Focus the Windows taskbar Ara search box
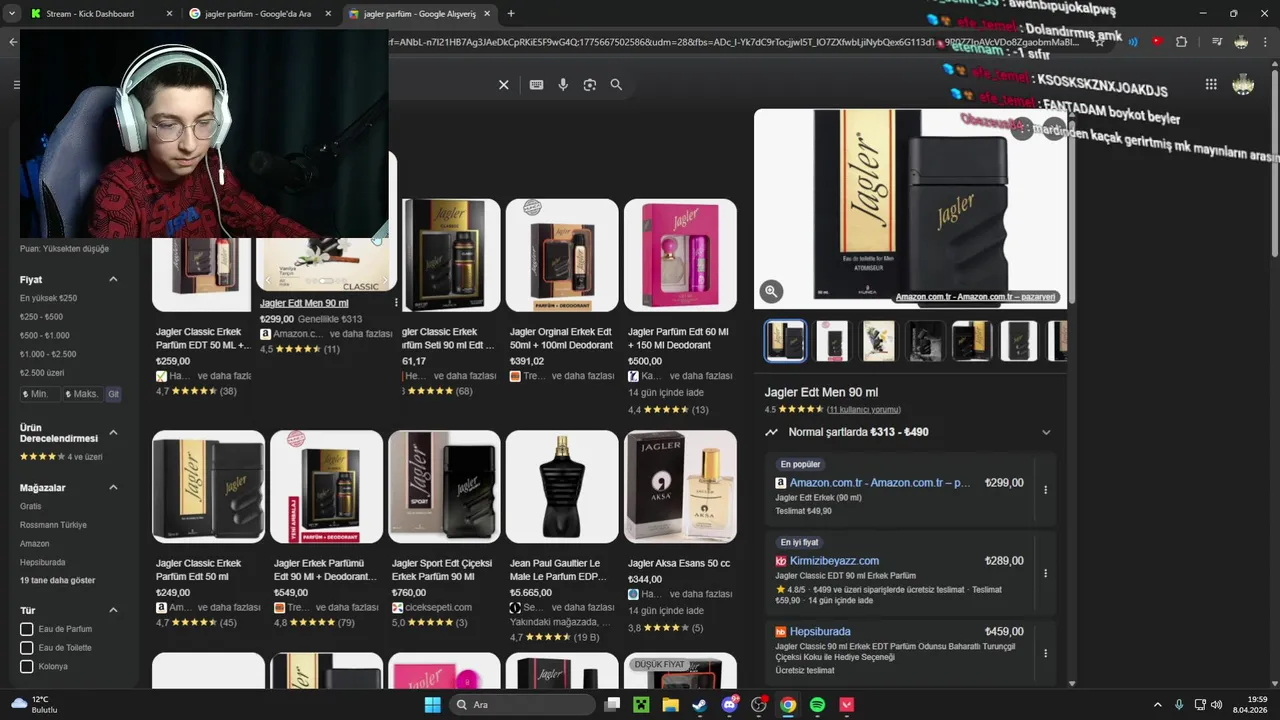 point(520,705)
